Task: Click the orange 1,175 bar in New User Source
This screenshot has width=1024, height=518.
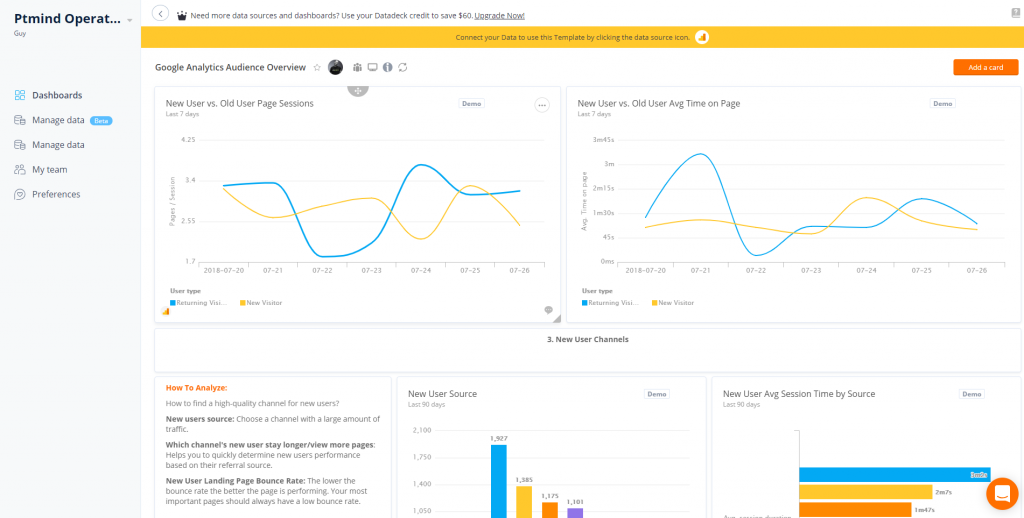Action: click(550, 510)
